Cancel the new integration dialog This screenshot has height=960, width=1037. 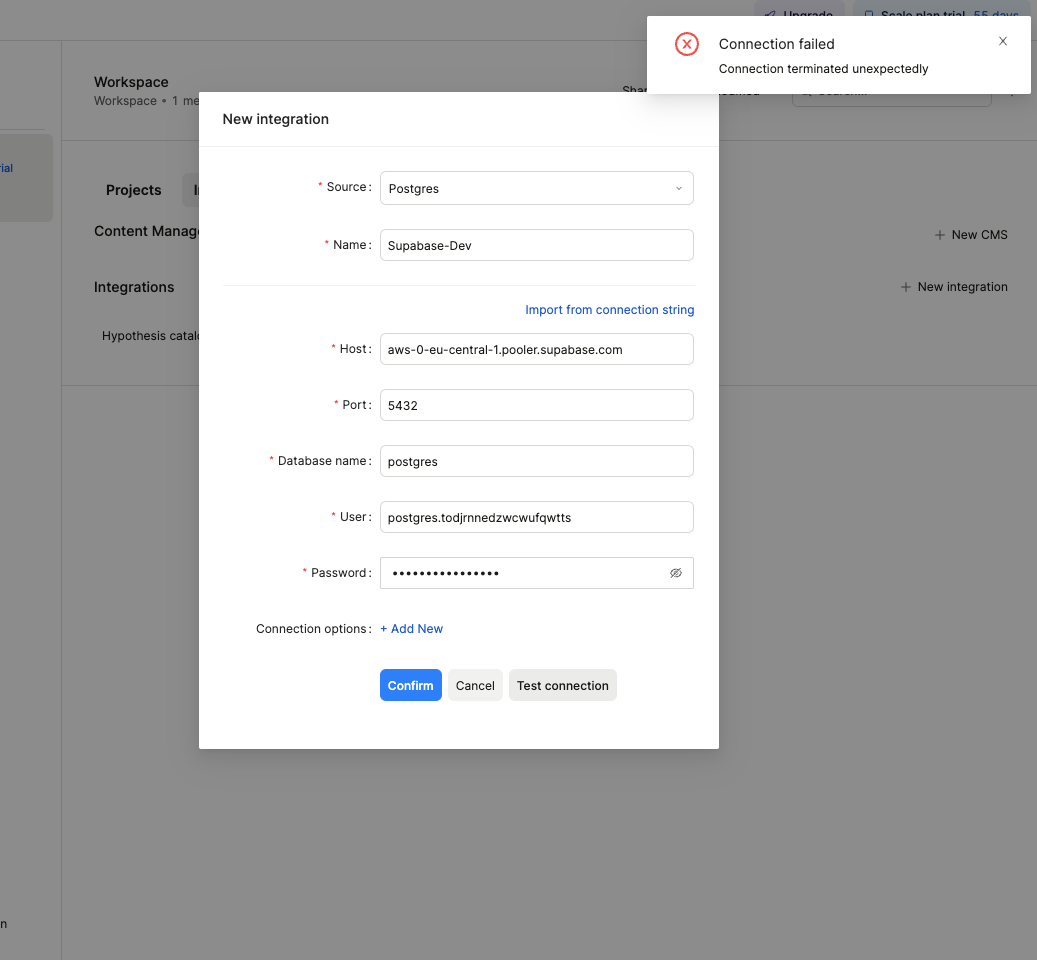click(475, 686)
